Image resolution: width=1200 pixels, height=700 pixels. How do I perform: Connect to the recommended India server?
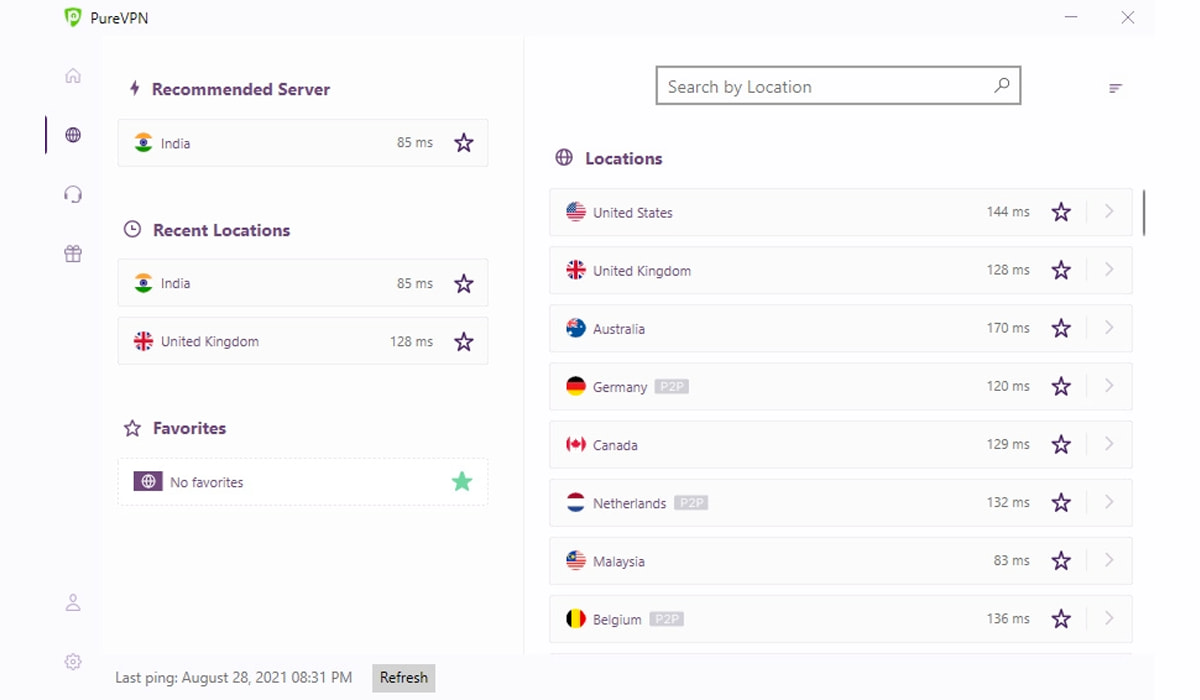250,143
